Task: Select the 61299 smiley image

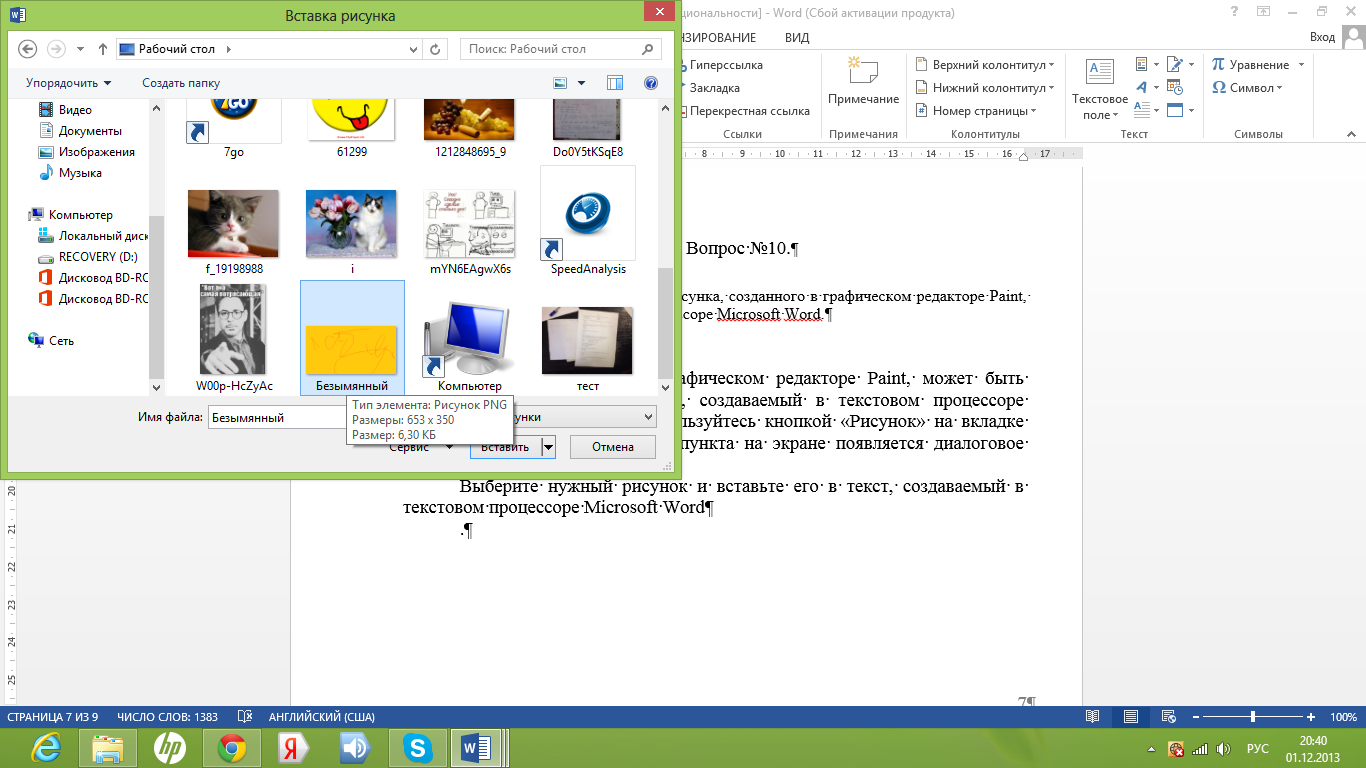Action: click(351, 122)
